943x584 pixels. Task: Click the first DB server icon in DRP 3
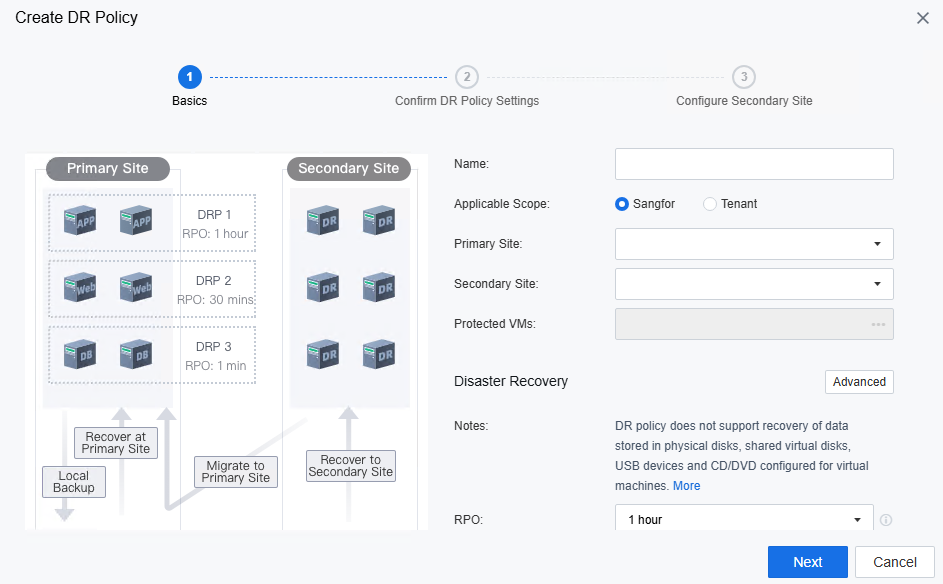[80, 354]
